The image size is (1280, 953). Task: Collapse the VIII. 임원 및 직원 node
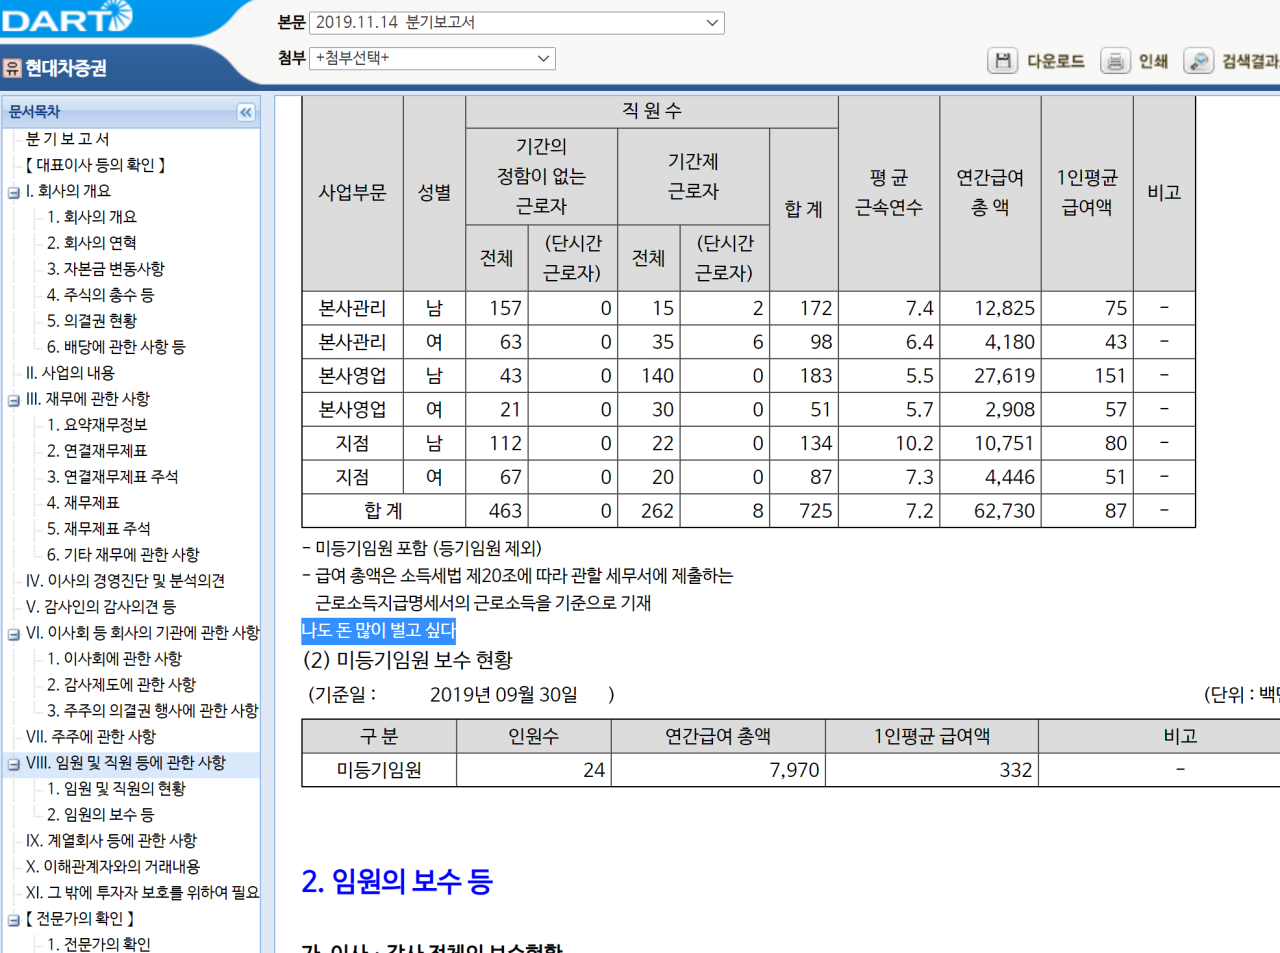click(x=14, y=764)
